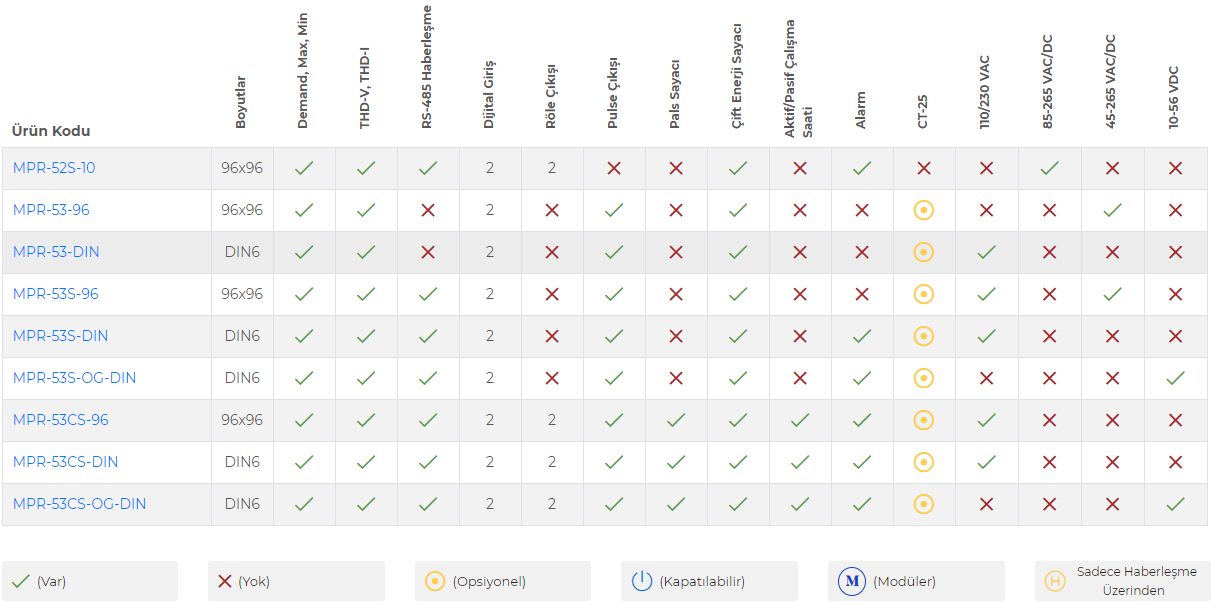Click the RS-485 red X for MPR-53-DIN
1211x604 pixels.
tap(428, 252)
